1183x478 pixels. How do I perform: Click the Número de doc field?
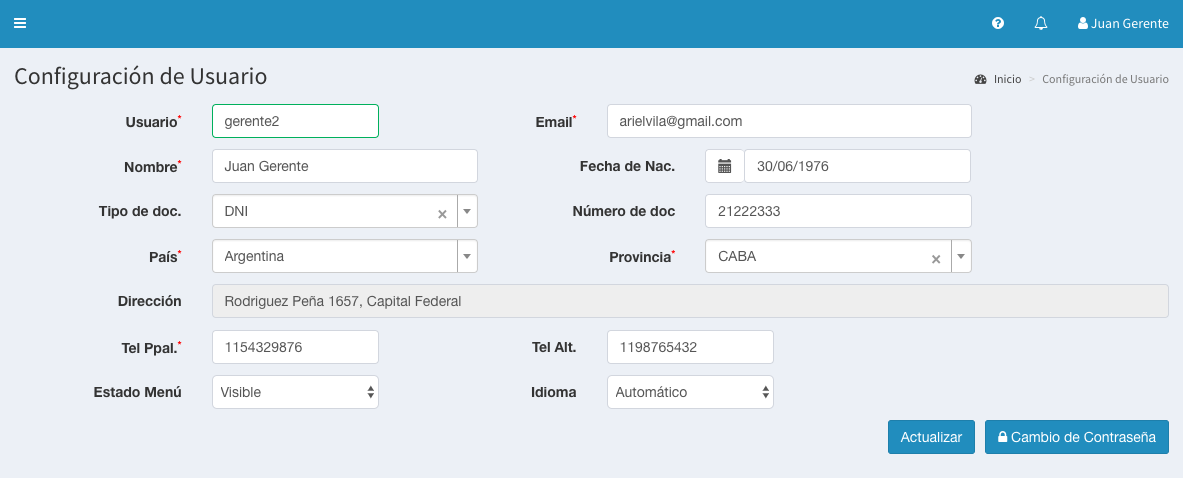[x=837, y=211]
